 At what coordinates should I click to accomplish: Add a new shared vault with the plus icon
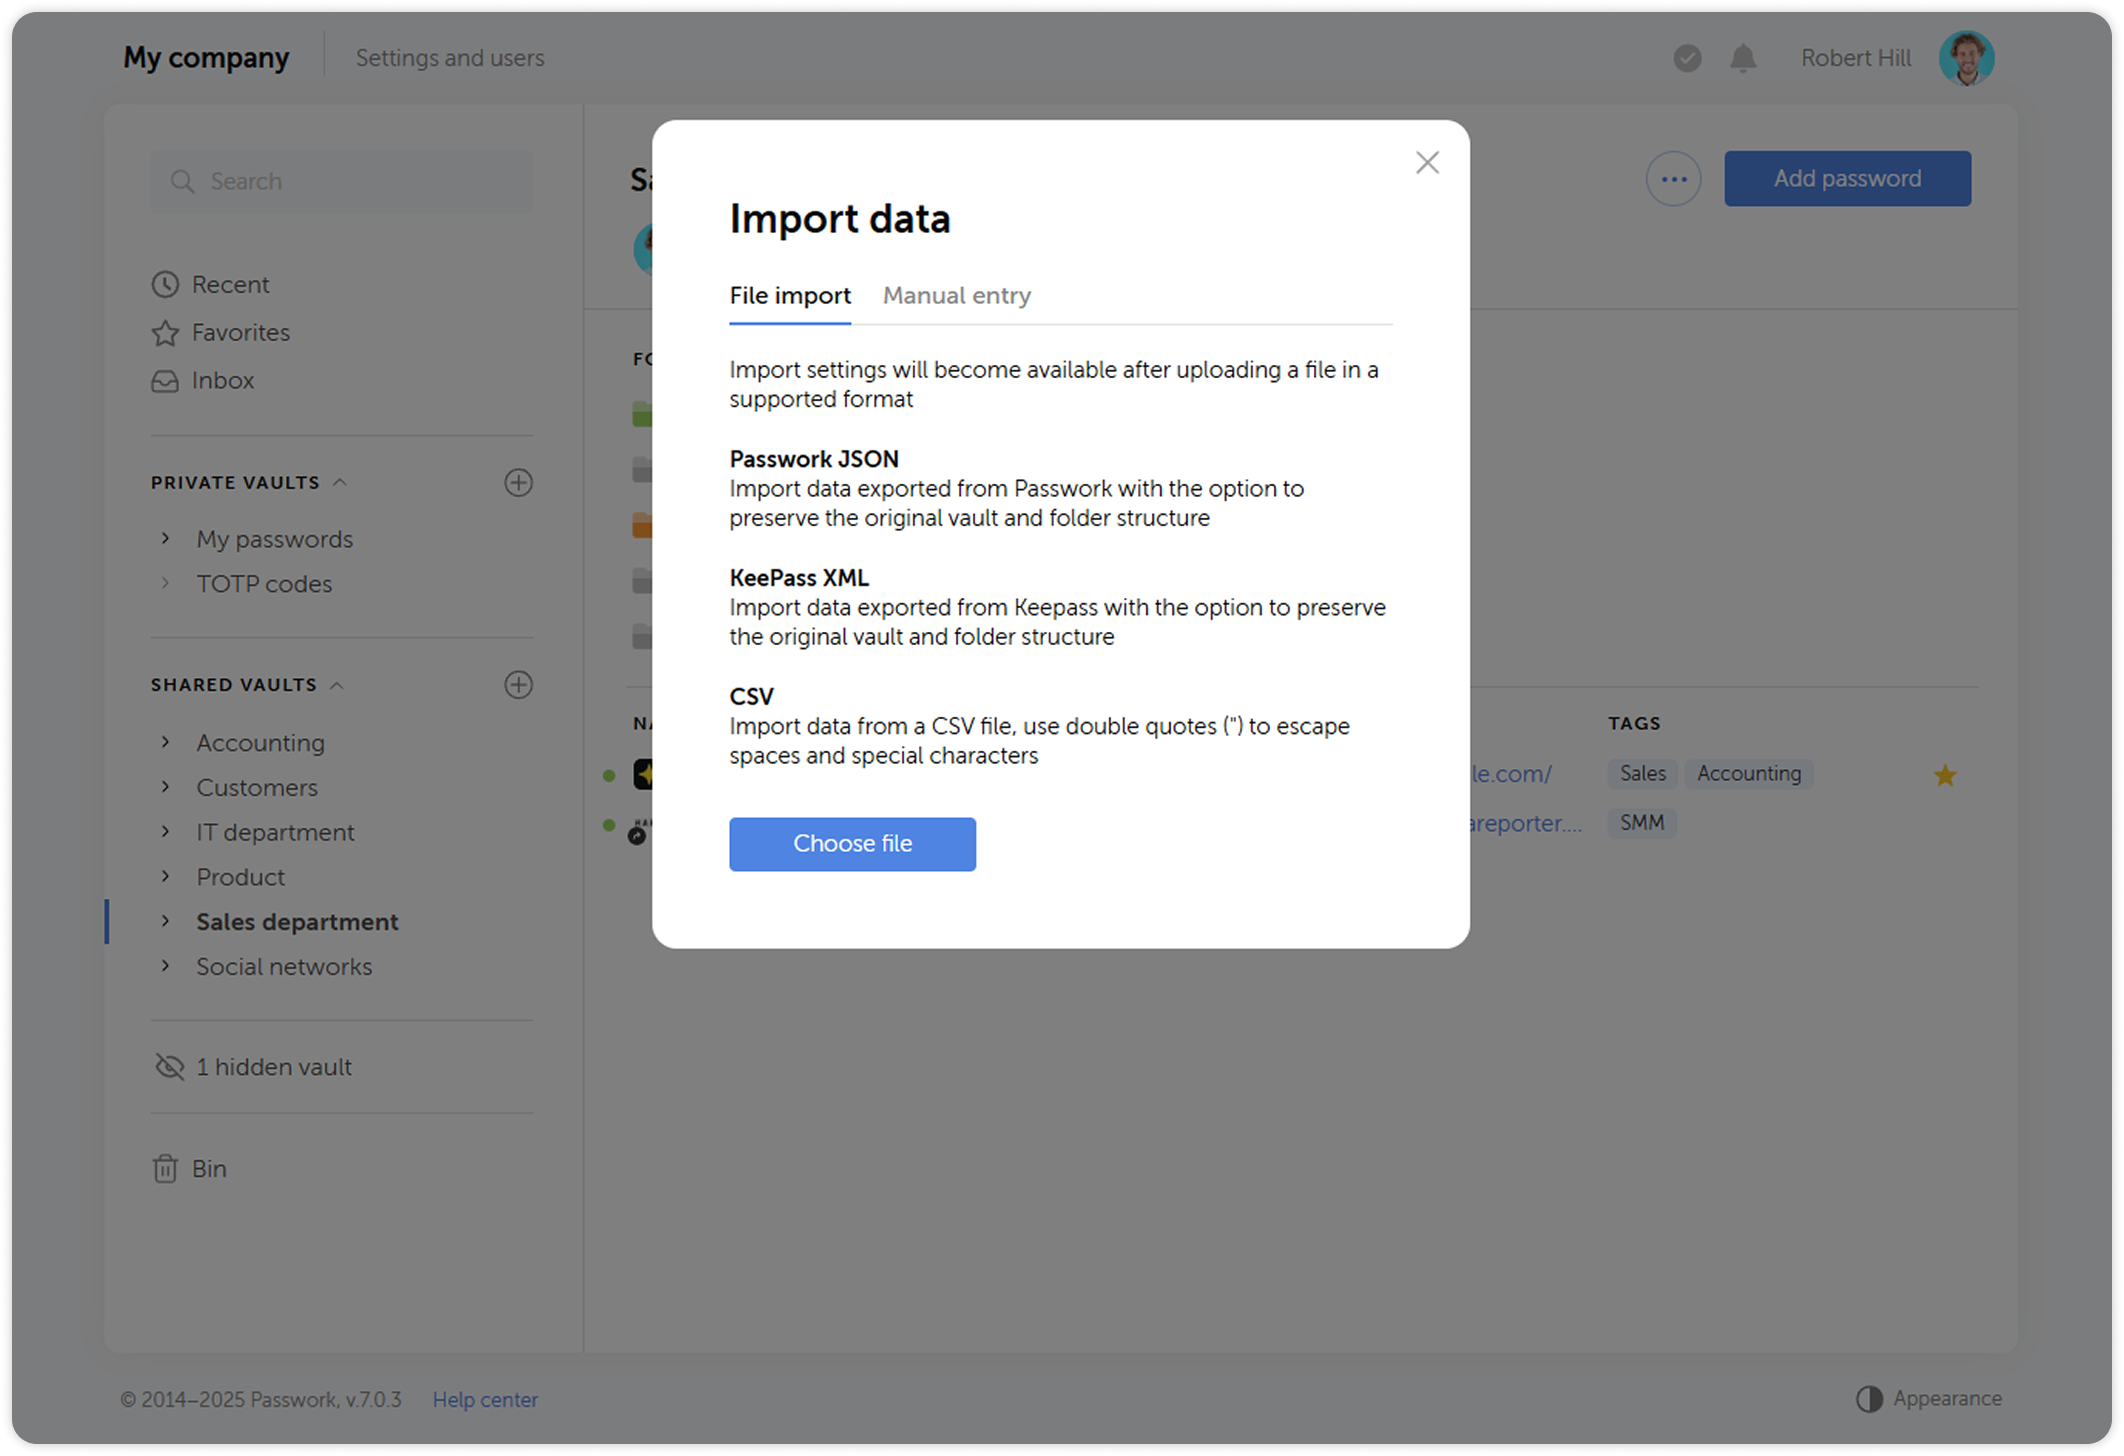coord(518,685)
